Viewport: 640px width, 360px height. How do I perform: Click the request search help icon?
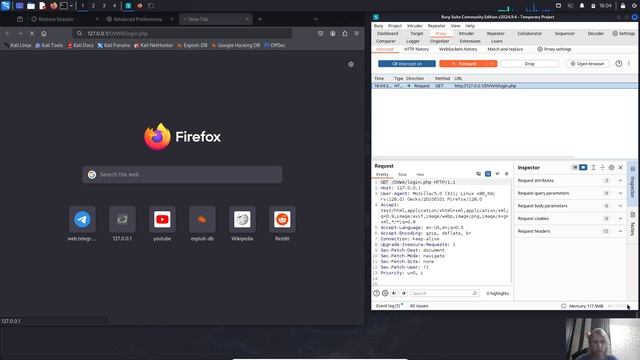376,293
